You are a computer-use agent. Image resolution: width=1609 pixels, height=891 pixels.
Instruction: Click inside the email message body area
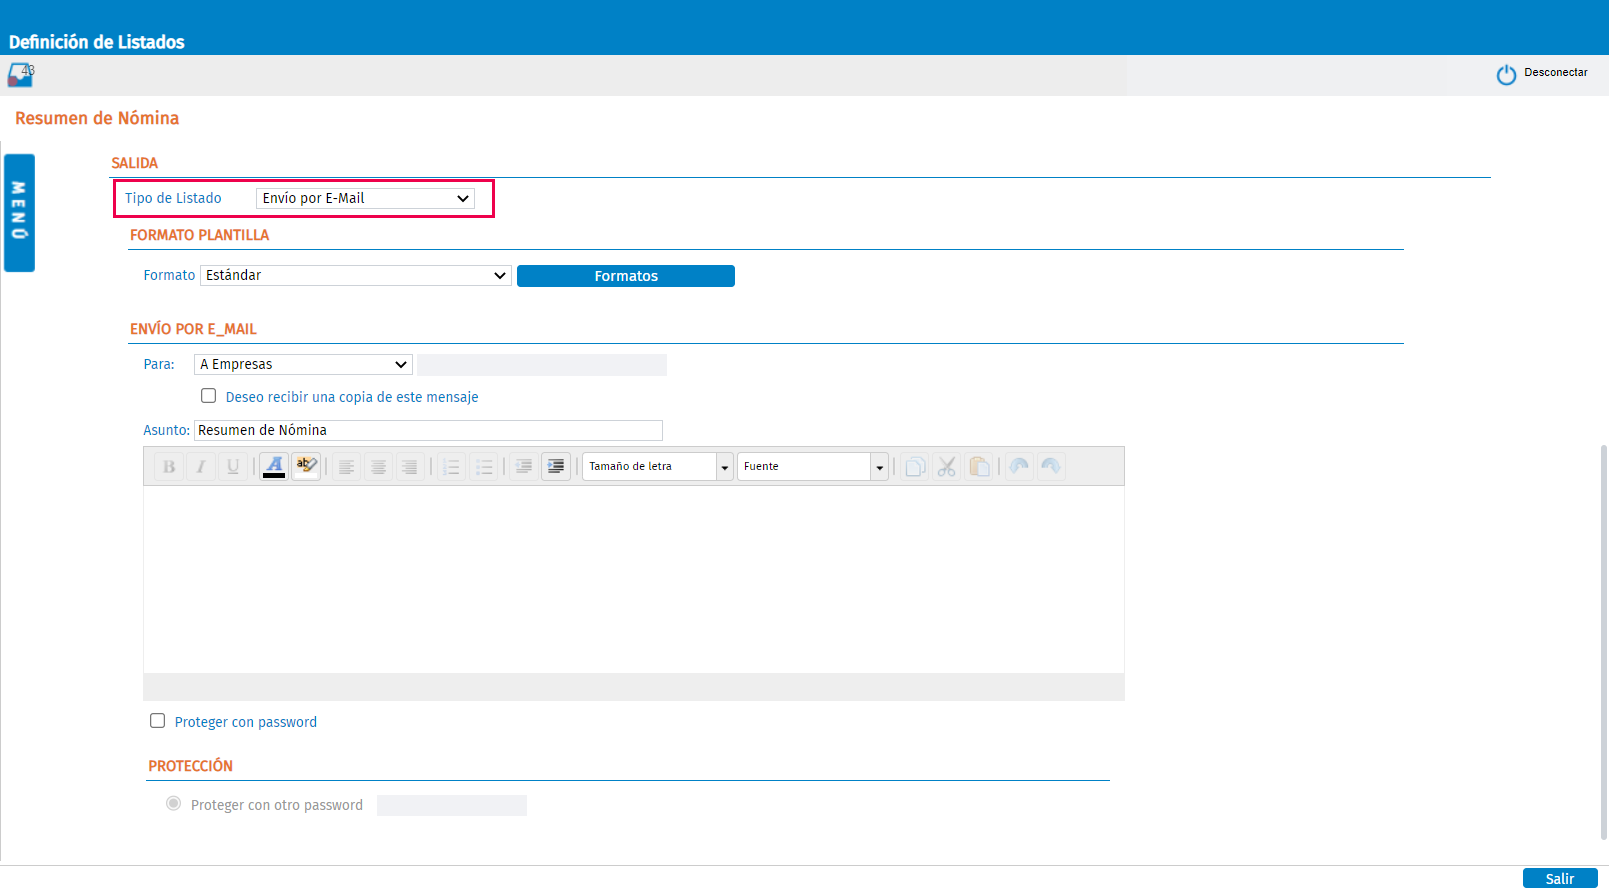pos(634,579)
